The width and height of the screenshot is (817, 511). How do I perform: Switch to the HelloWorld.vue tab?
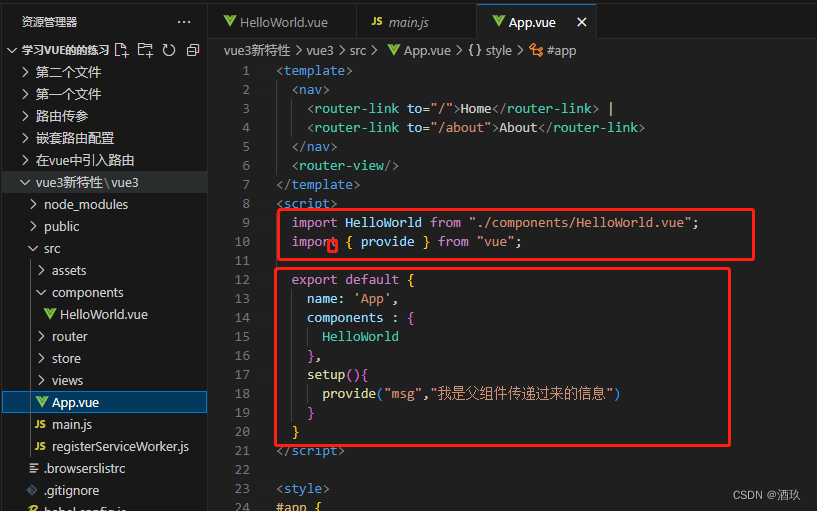tap(282, 22)
